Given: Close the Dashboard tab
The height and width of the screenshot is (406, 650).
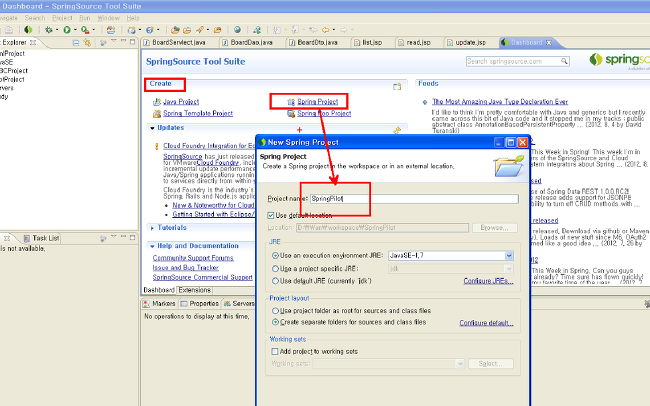Looking at the screenshot, I should 548,42.
